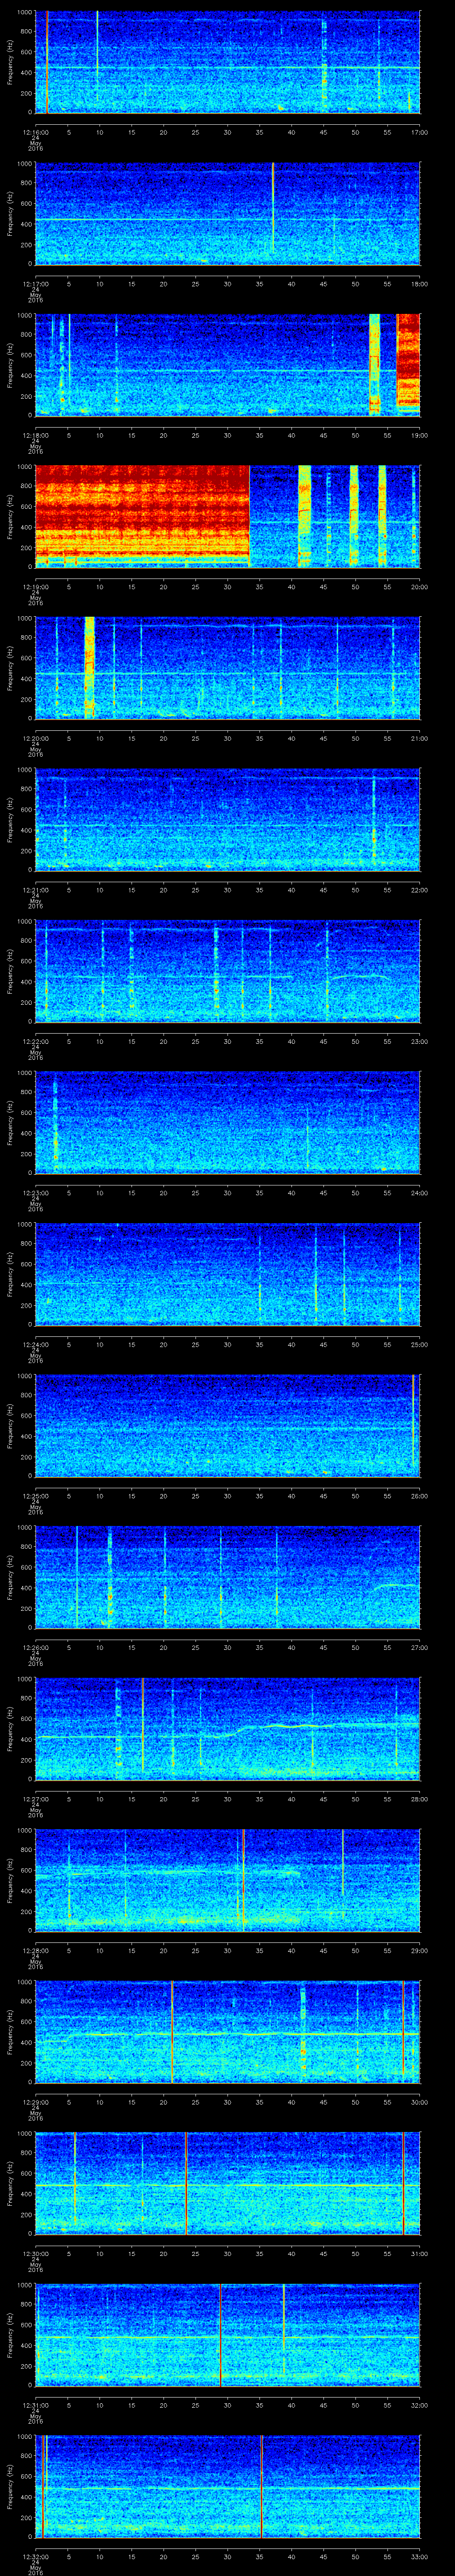Click the 12:22:00 time axis label
Screen dimensions: 455x2576
coord(36,1041)
